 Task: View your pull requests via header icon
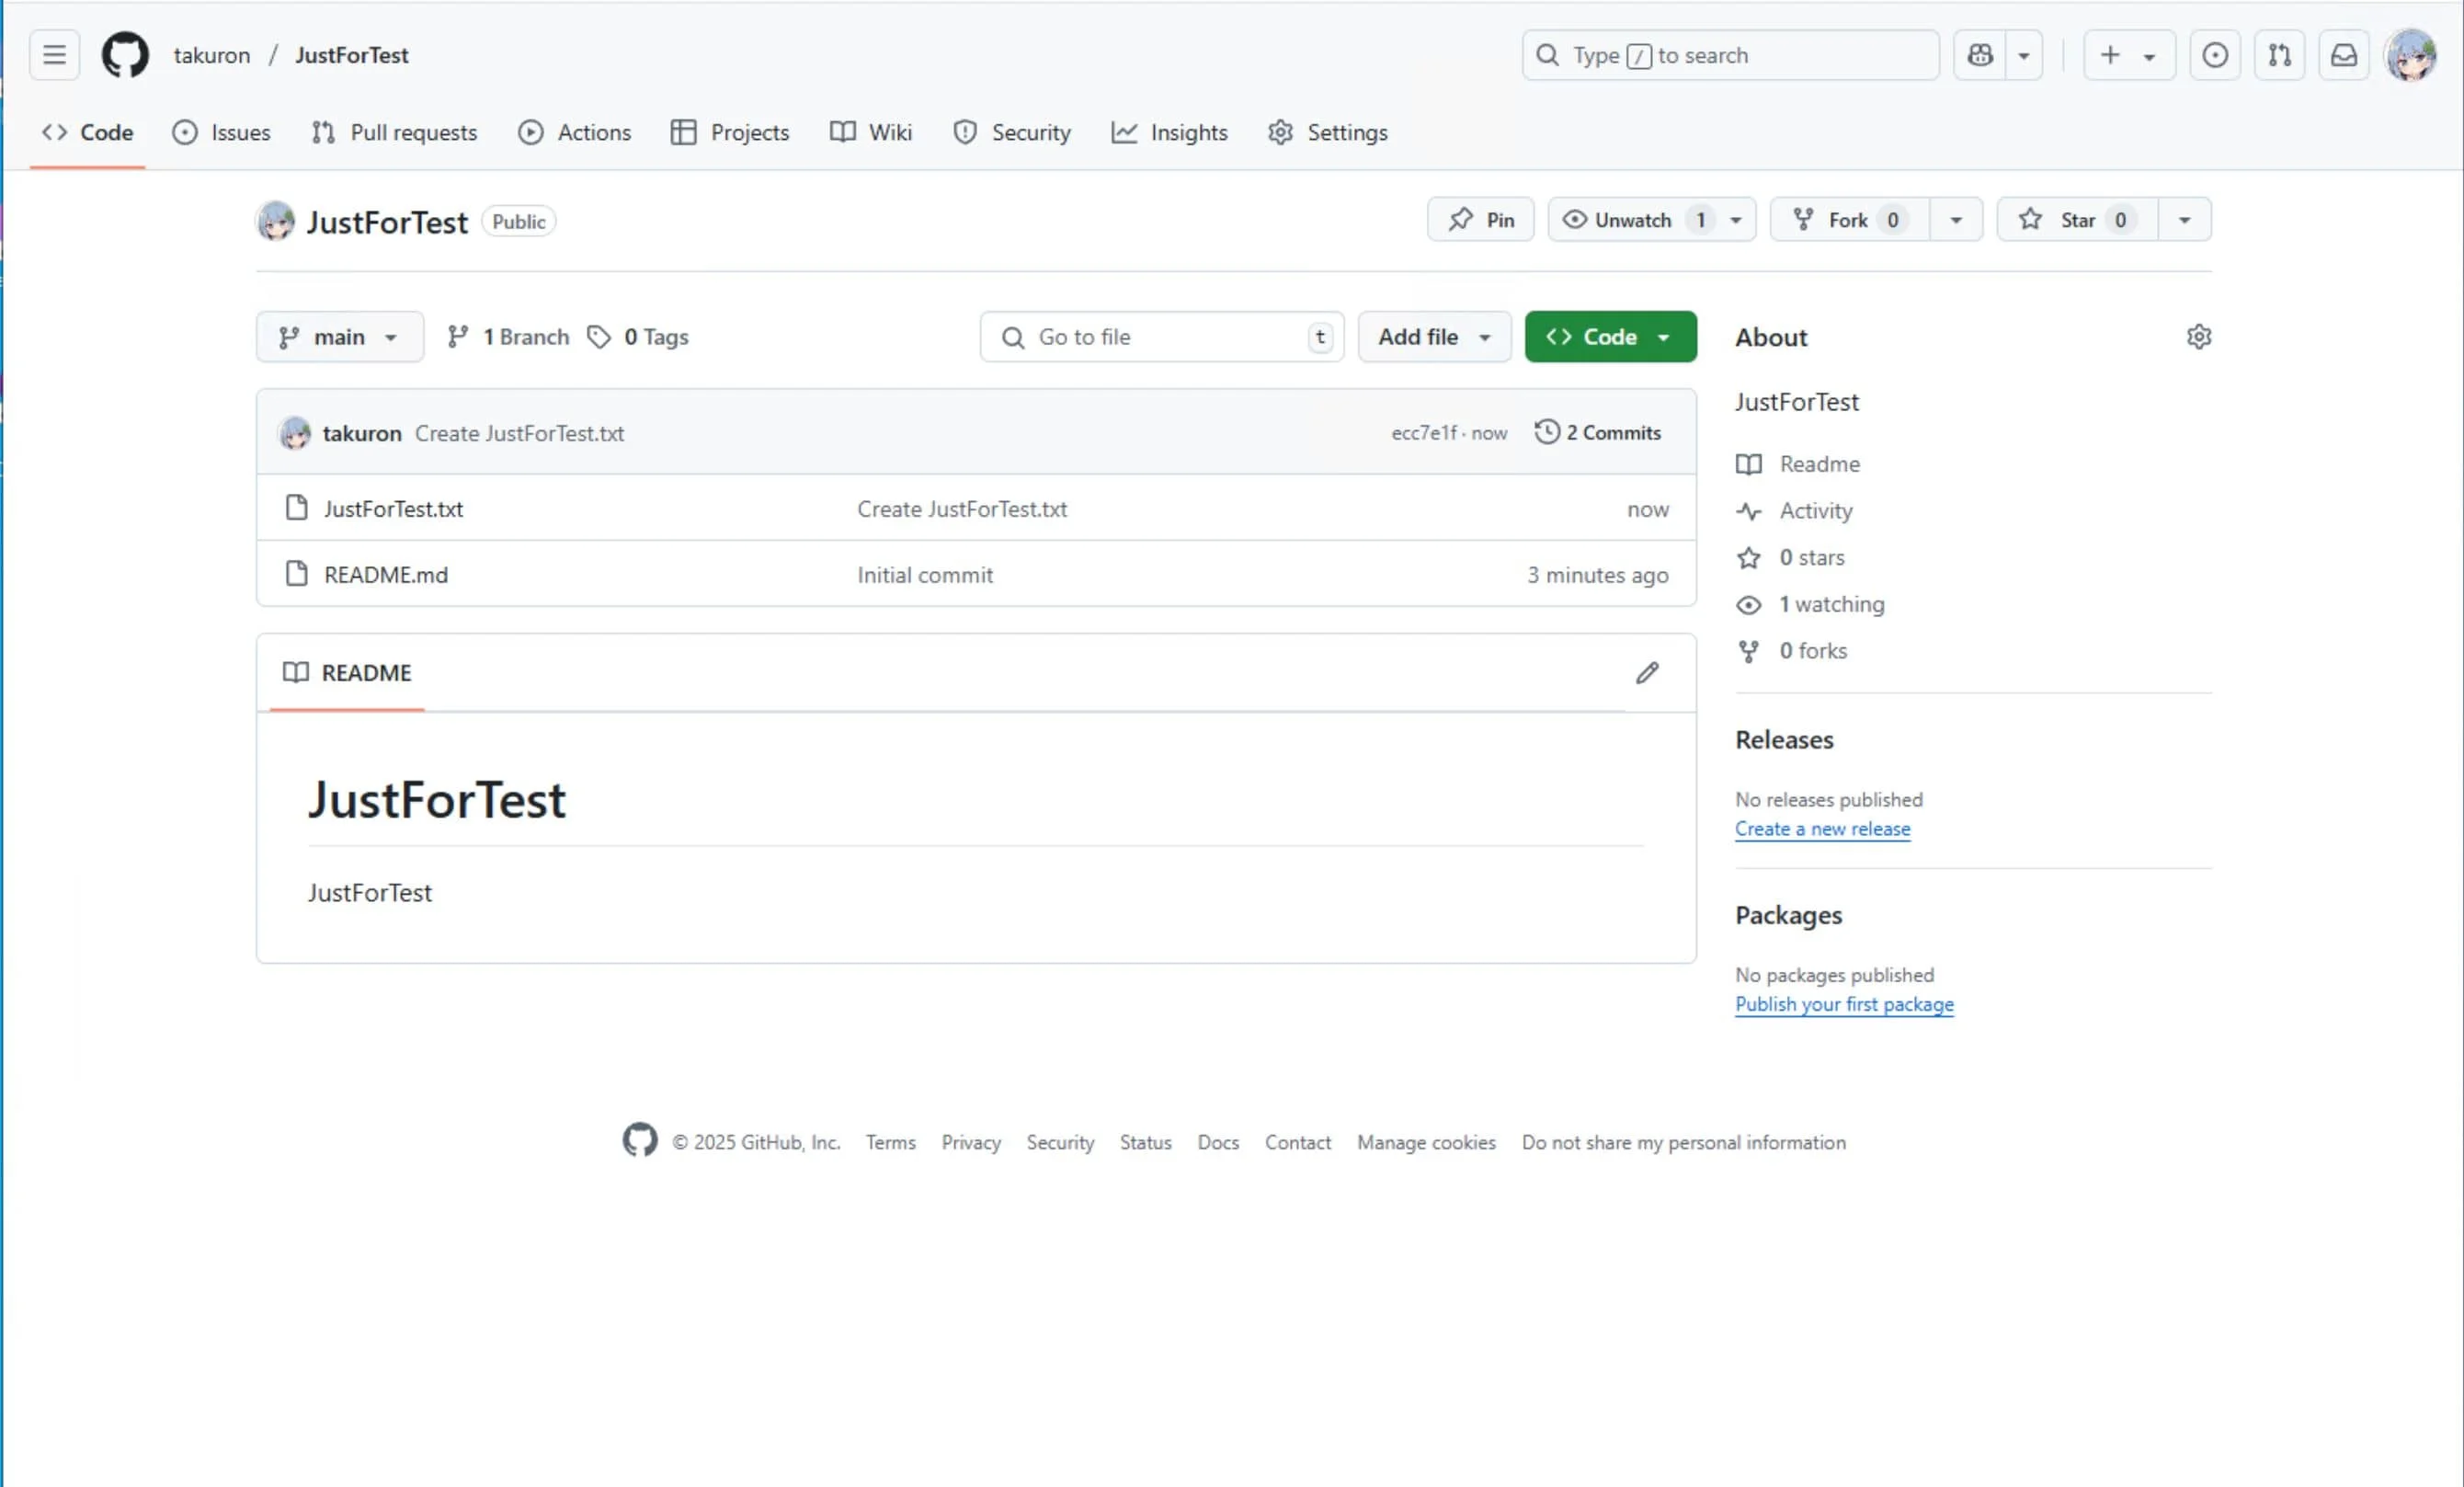[2279, 55]
